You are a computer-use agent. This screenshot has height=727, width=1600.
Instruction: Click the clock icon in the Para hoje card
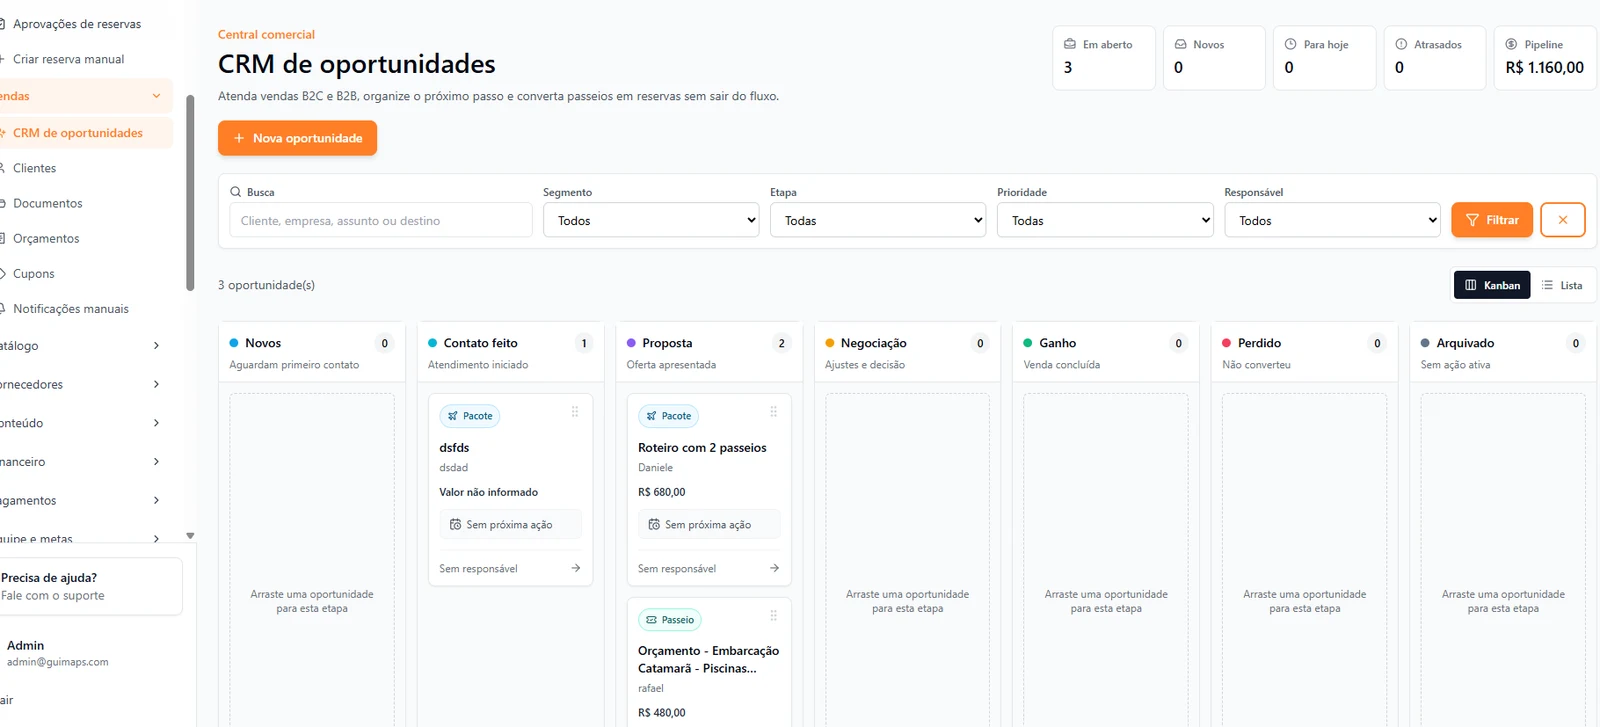(x=1290, y=44)
